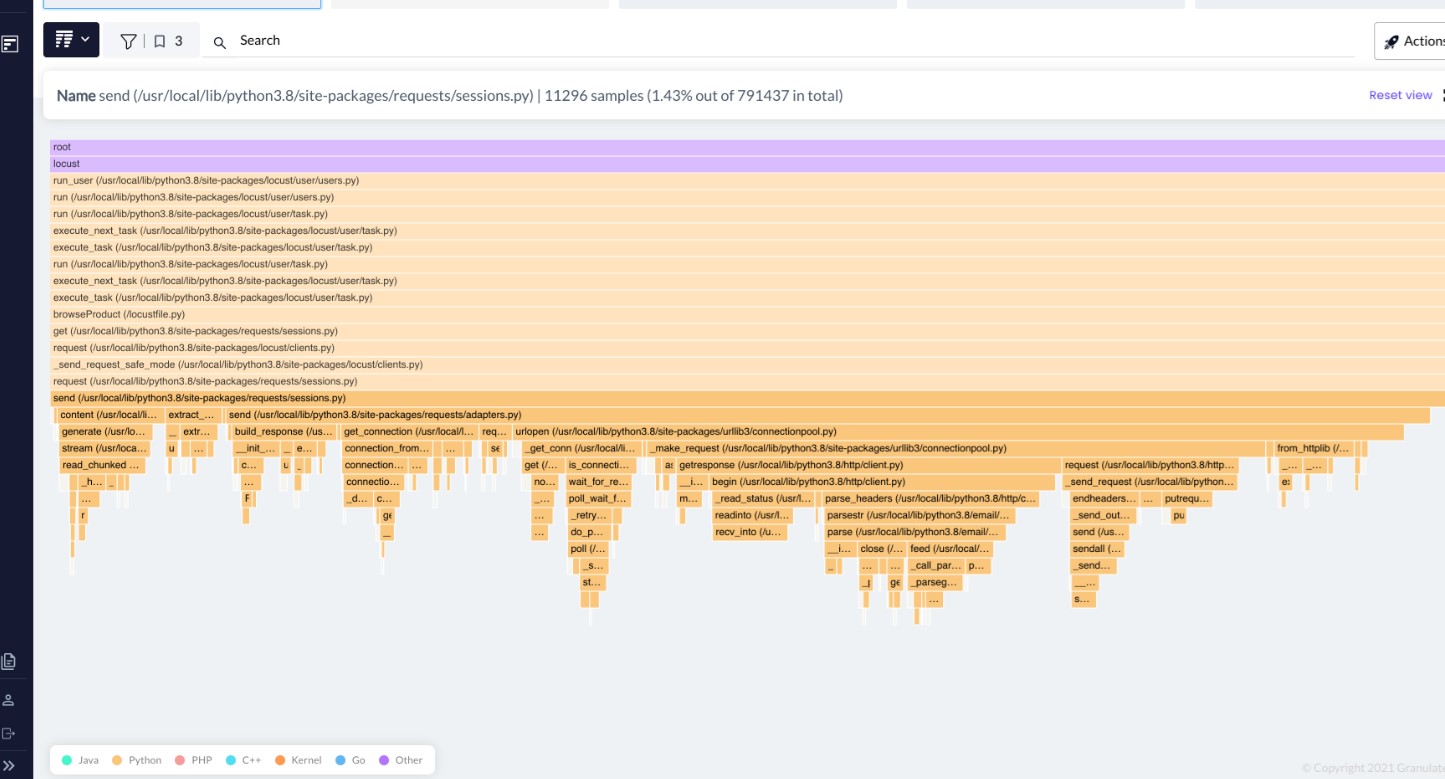Open the dashboard icon in left sidebar
The image size is (1445, 779).
pos(10,44)
